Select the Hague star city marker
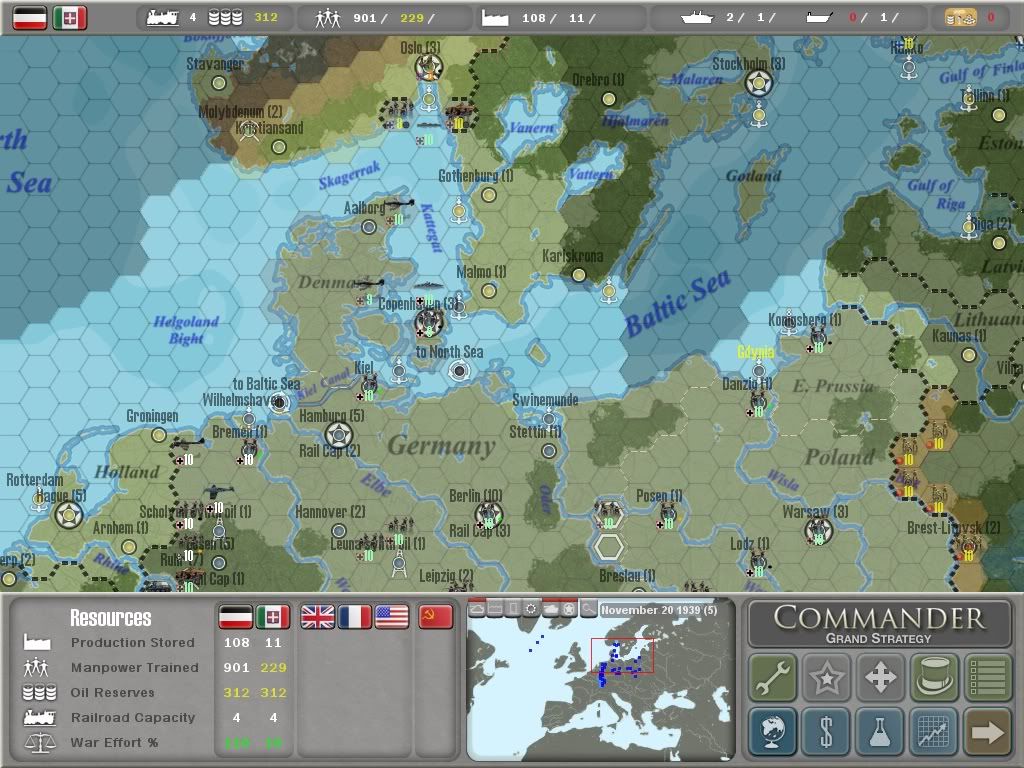This screenshot has height=768, width=1024. 69,515
